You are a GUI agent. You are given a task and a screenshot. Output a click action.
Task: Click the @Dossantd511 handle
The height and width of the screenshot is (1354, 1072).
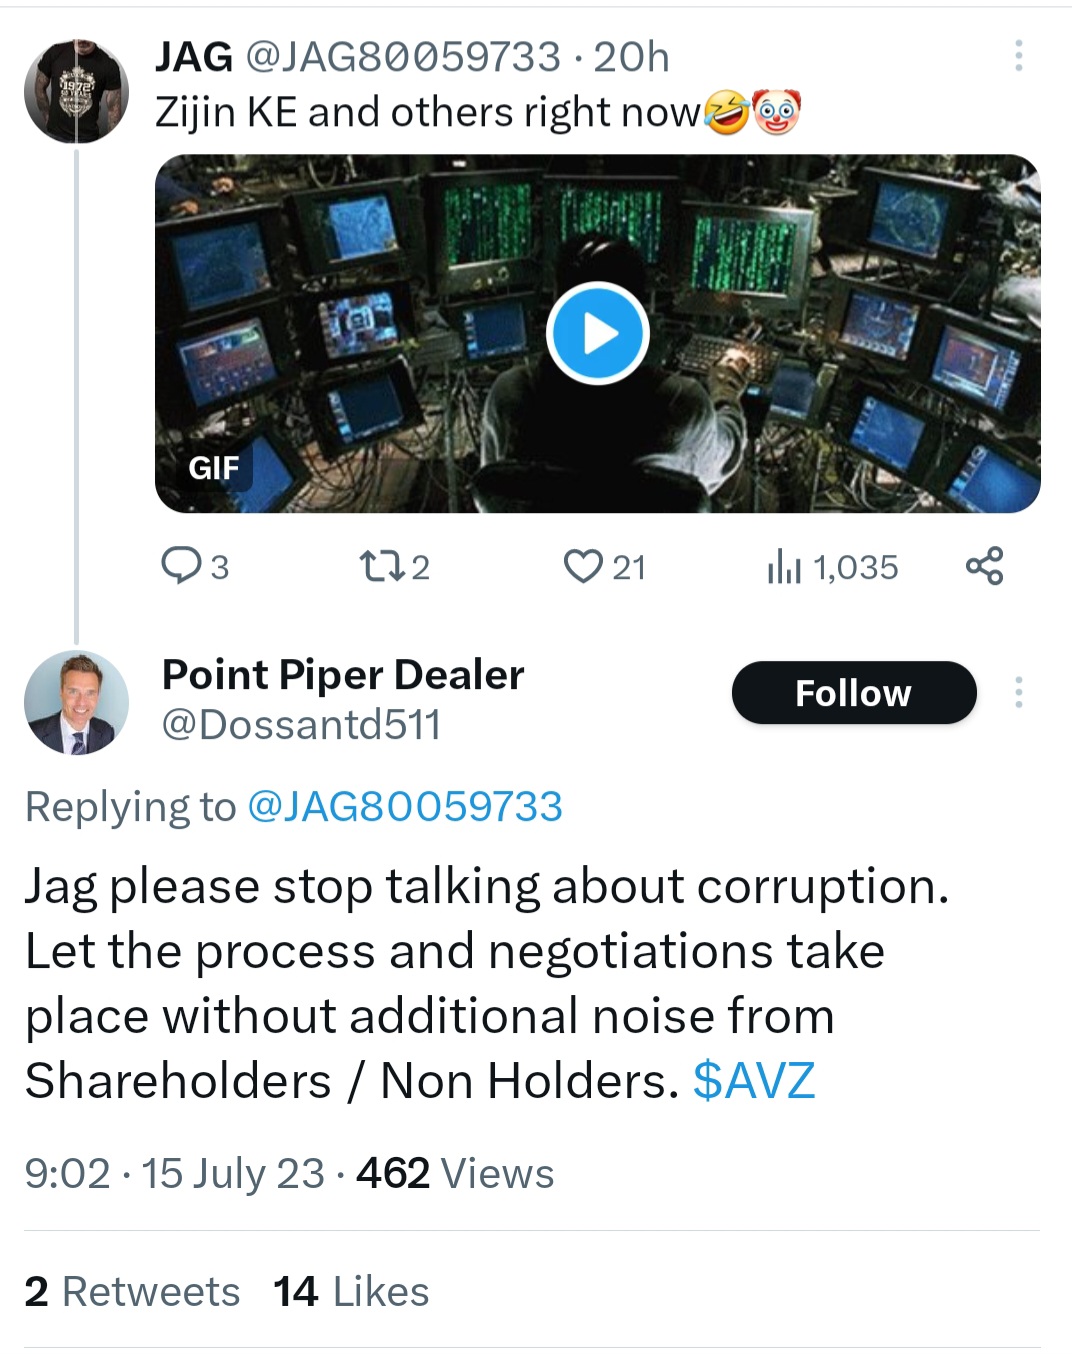click(301, 725)
